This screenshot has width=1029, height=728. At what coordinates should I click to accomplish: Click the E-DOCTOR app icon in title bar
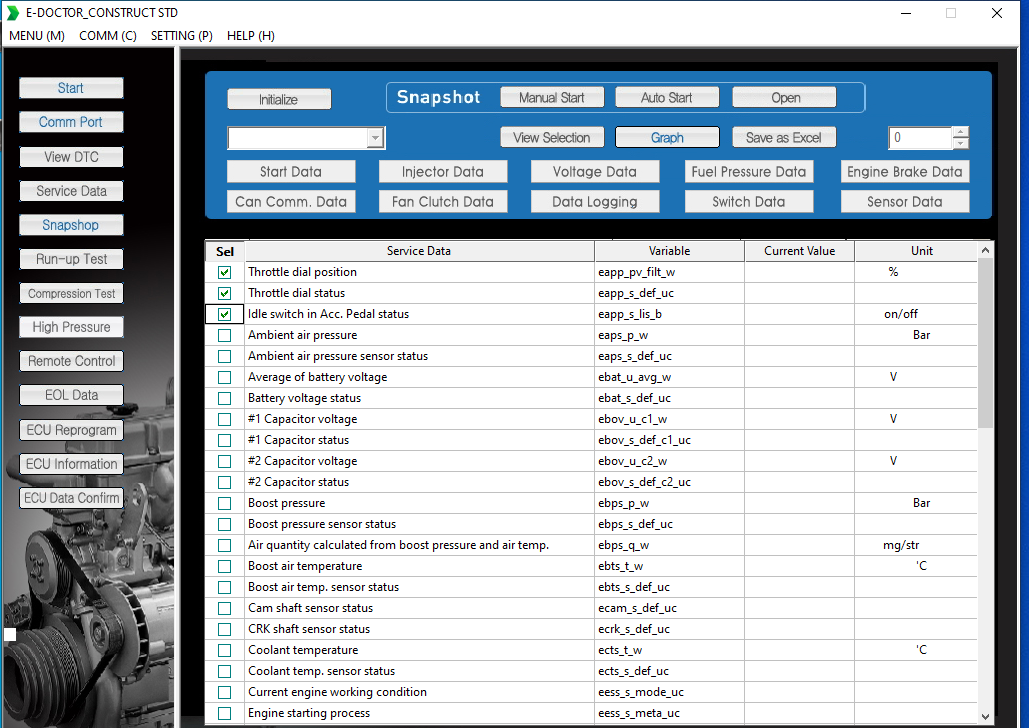12,12
